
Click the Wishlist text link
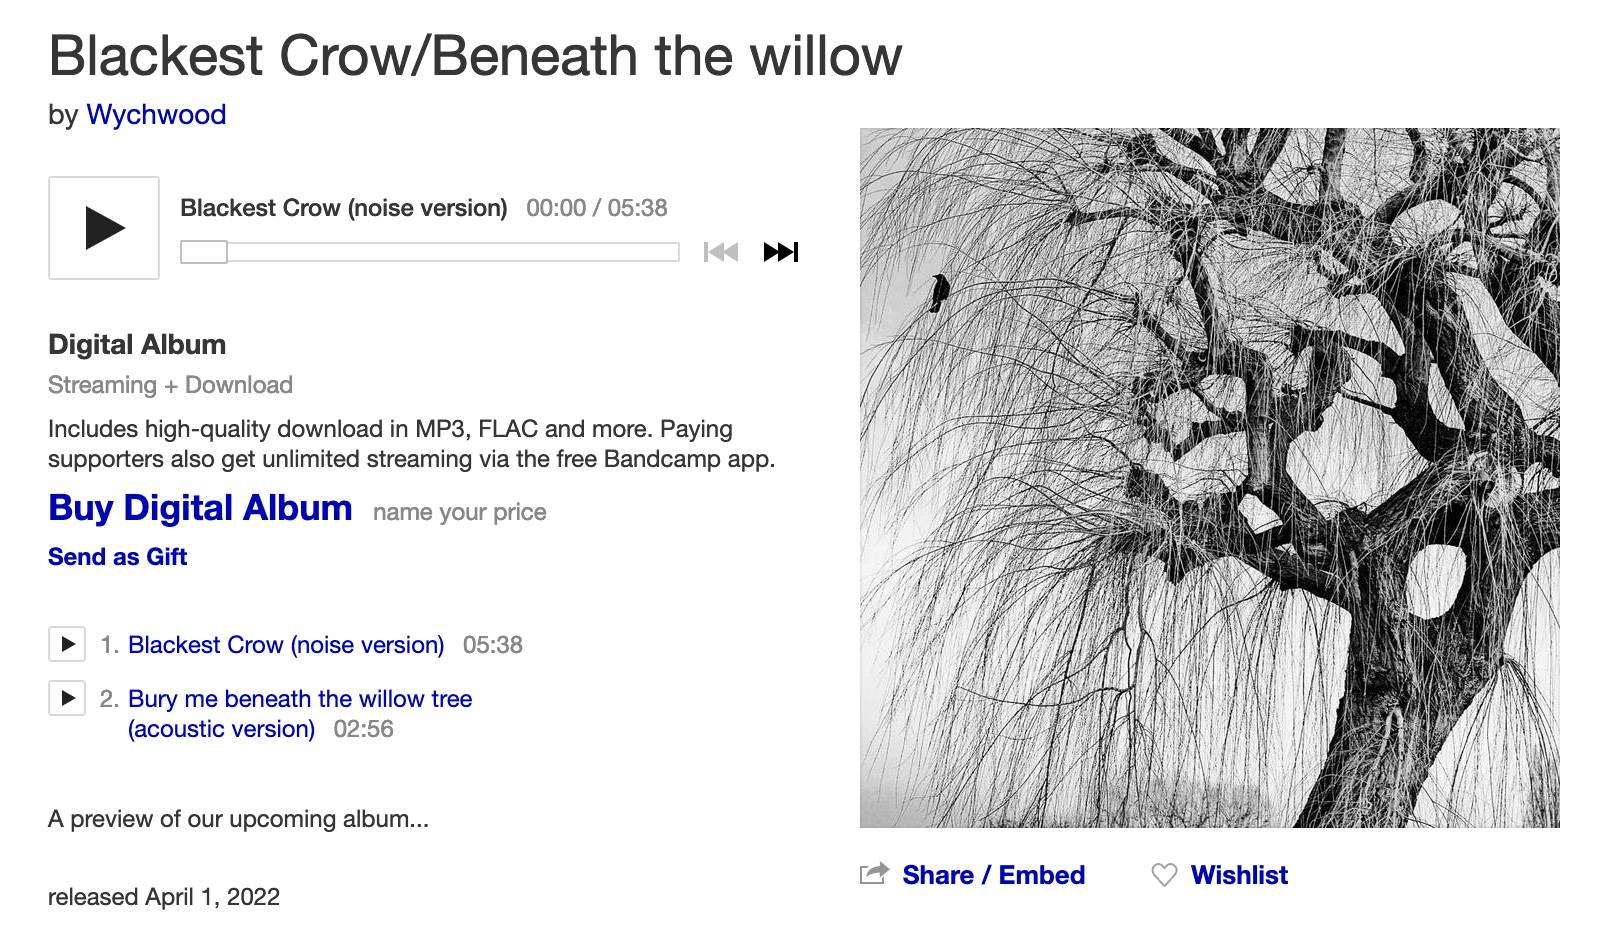[1239, 875]
